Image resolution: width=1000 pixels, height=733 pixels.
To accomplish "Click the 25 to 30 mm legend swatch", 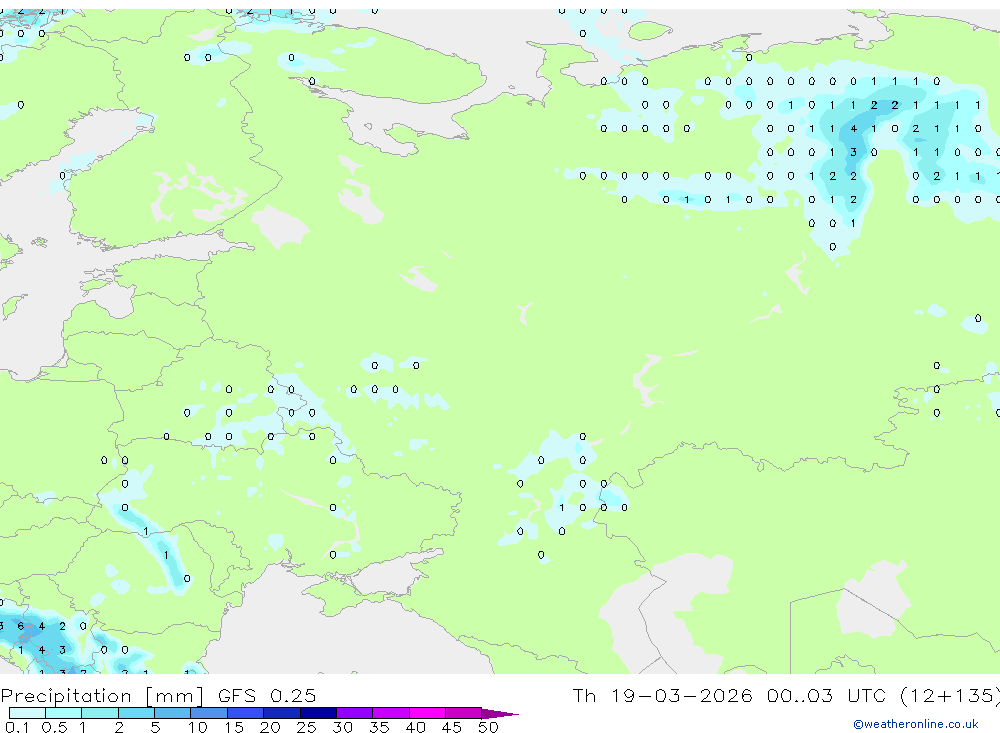I will [318, 713].
